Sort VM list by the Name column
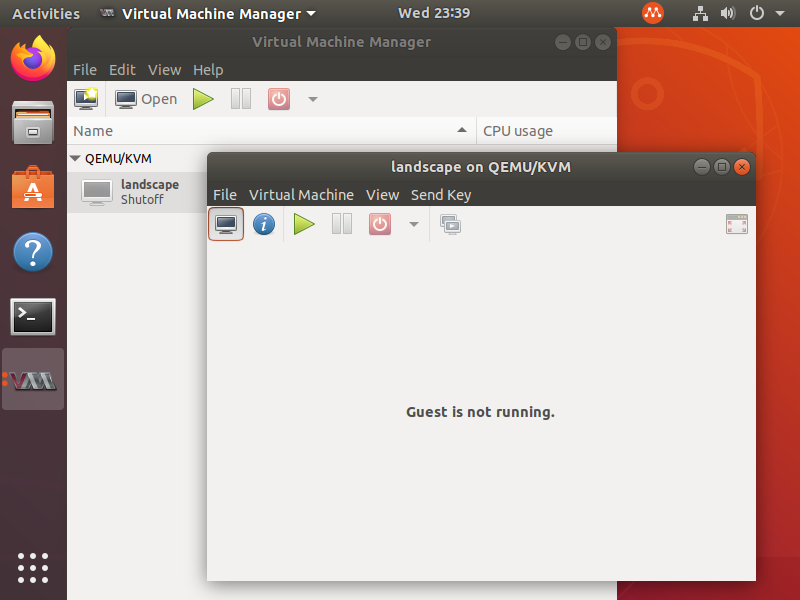The height and width of the screenshot is (600, 800). coord(271,131)
